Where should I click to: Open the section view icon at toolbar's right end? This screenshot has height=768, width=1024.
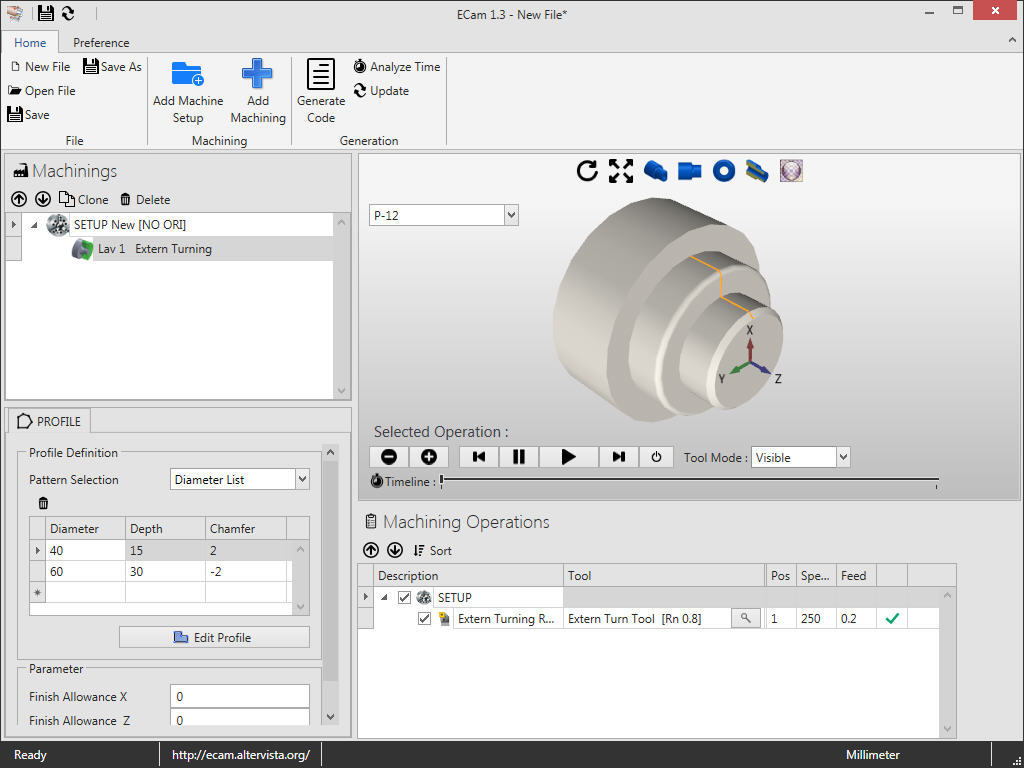click(790, 170)
